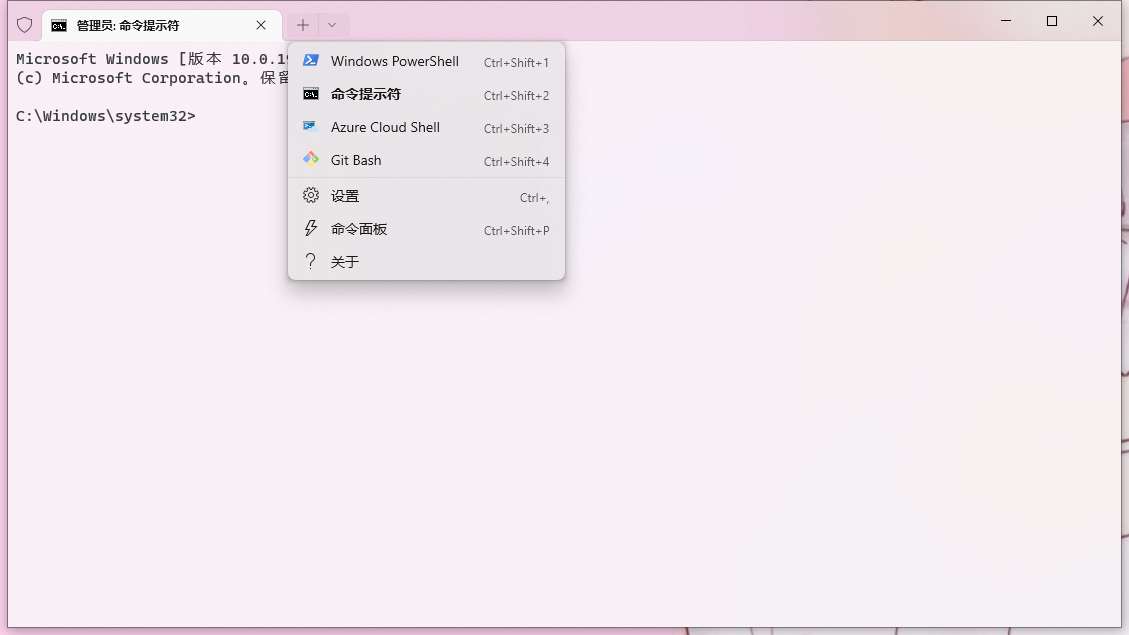Click the blue Windows PowerShell icon
1129x635 pixels.
311,61
